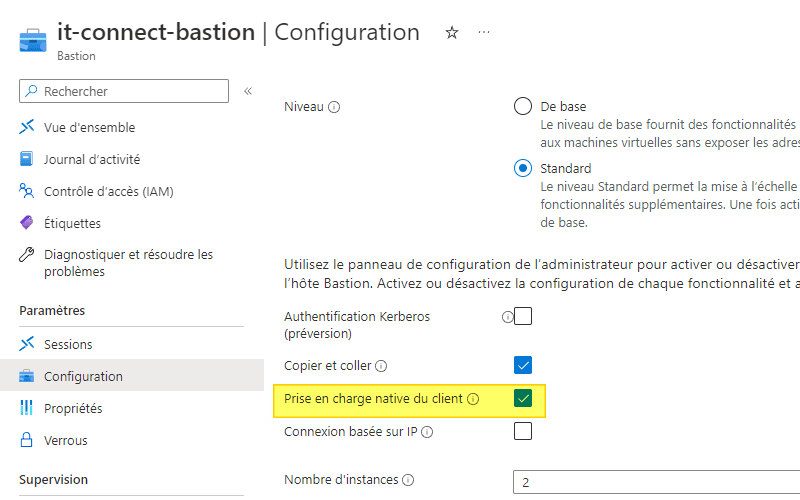Click the Propriétés bars icon
Viewport: 800px width, 500px height.
pos(27,408)
